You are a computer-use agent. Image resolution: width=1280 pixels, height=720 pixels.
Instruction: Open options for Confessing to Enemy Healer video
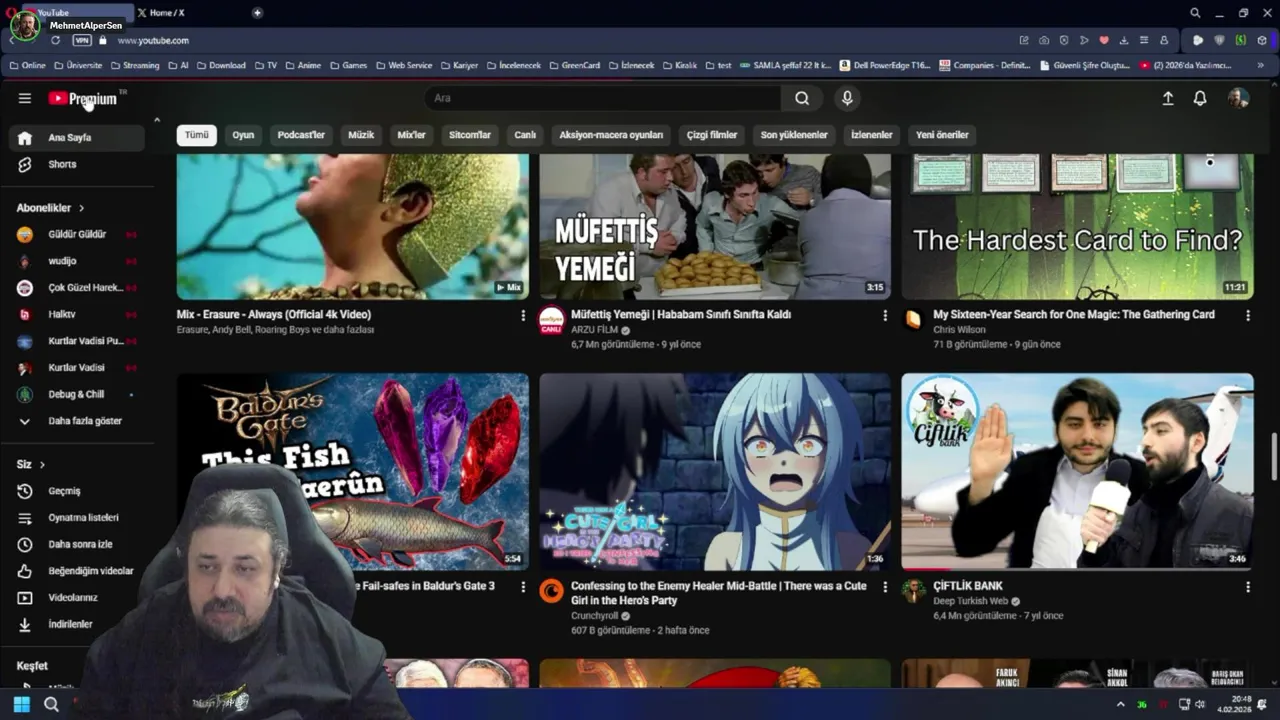pyautogui.click(x=884, y=587)
